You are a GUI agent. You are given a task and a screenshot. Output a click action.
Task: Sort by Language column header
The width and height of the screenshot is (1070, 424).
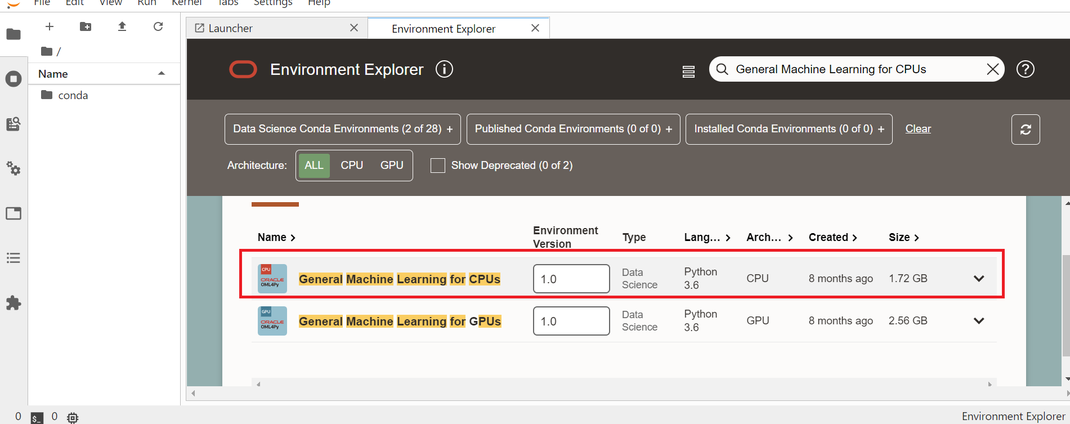coord(708,238)
